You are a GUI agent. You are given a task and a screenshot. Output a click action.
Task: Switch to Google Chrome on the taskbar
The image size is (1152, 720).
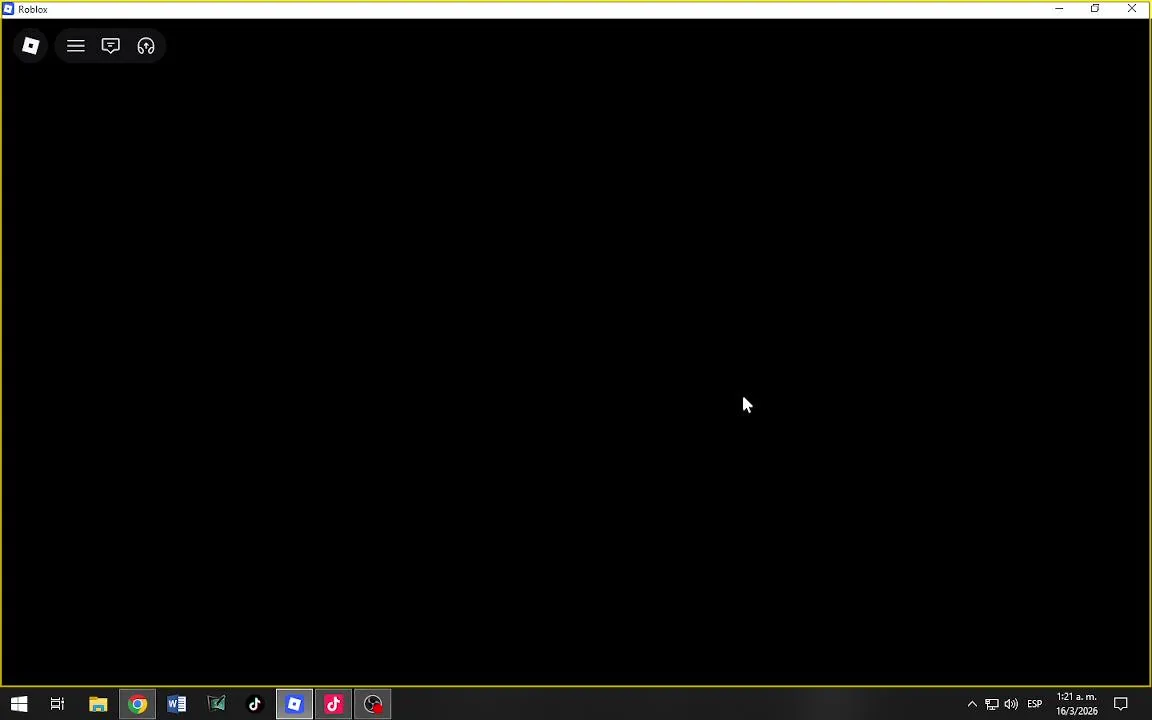tap(137, 704)
